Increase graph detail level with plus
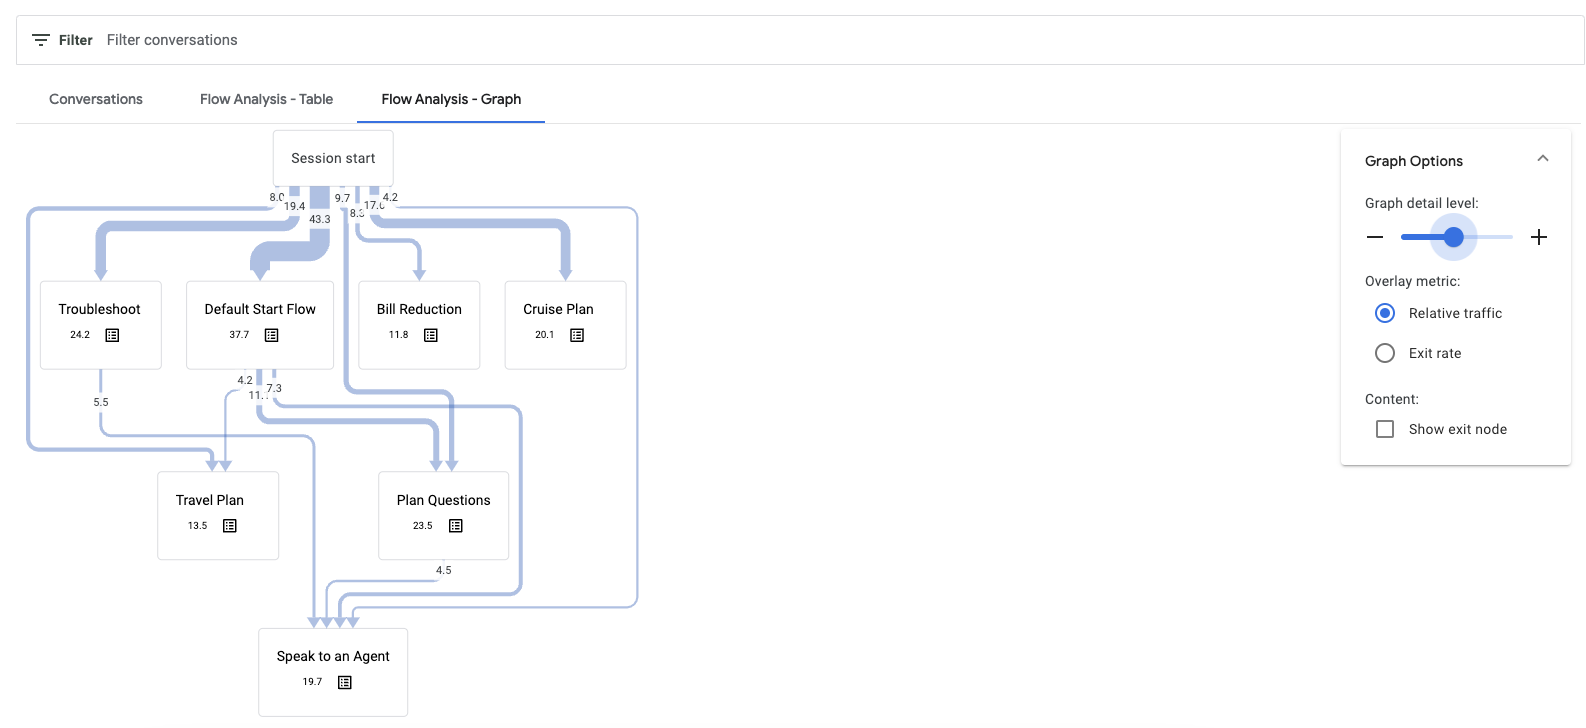Viewport: 1586px width, 728px height. [1538, 237]
